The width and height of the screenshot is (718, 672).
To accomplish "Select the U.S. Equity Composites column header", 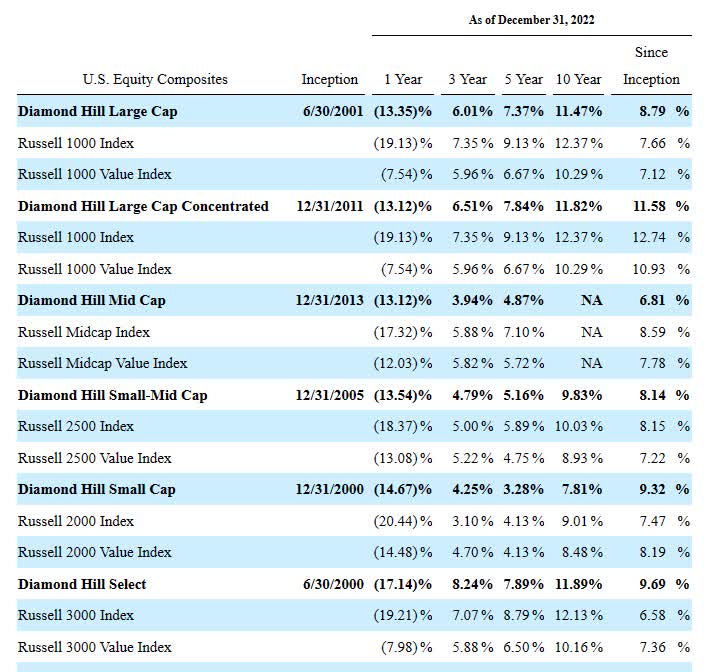I will click(x=155, y=79).
